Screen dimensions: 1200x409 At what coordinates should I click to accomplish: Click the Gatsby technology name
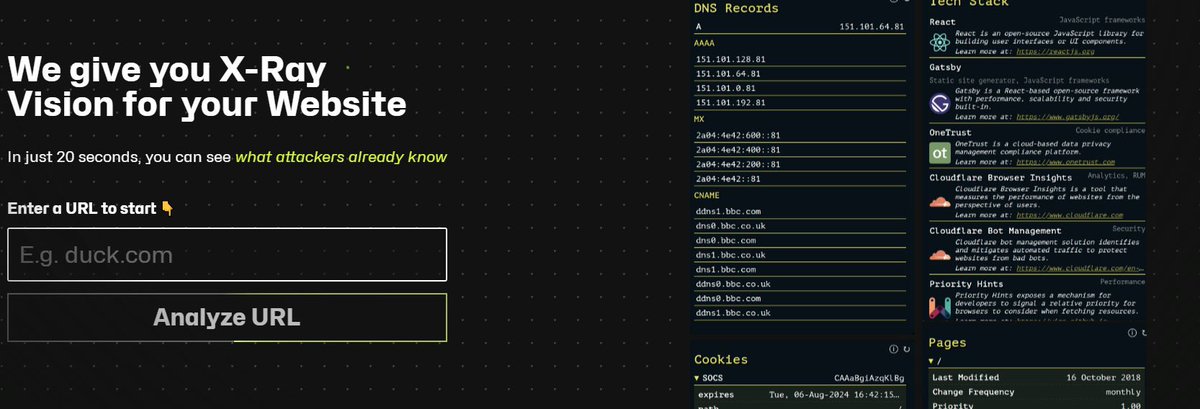tap(947, 67)
